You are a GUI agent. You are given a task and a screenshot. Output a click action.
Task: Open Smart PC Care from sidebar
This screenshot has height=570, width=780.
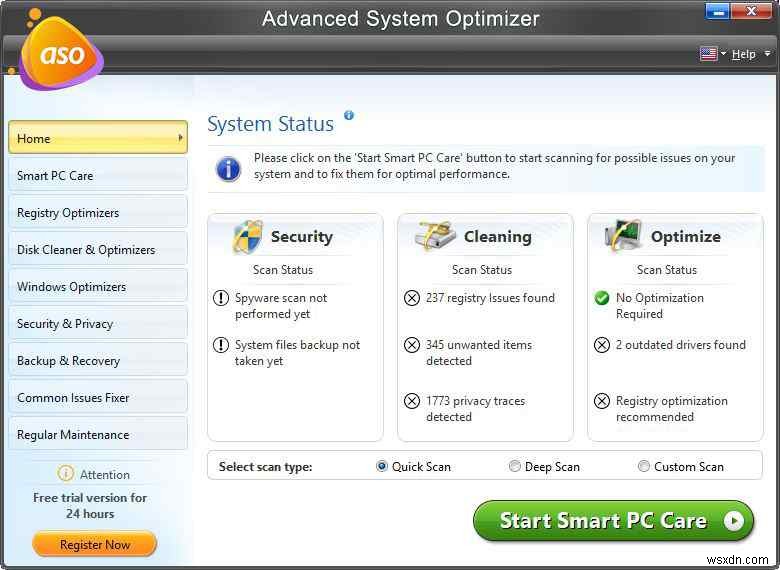pyautogui.click(x=98, y=175)
